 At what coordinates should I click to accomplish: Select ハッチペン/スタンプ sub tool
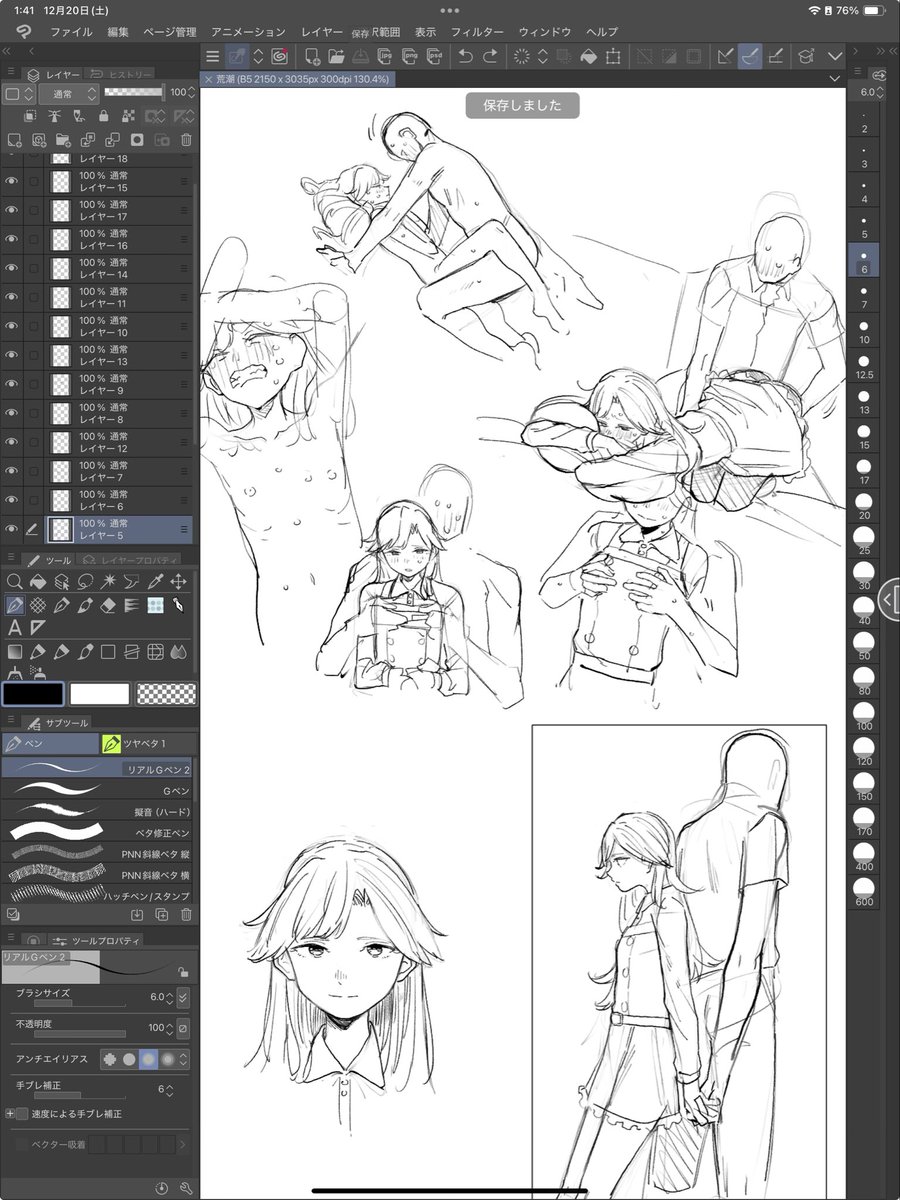point(99,895)
